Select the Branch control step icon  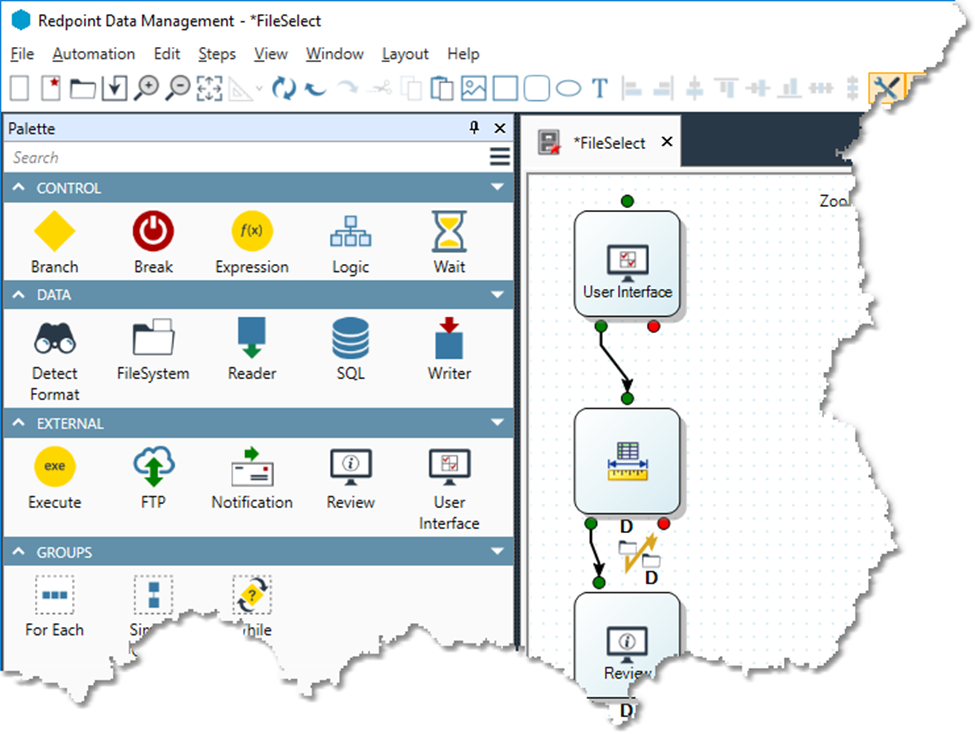54,232
